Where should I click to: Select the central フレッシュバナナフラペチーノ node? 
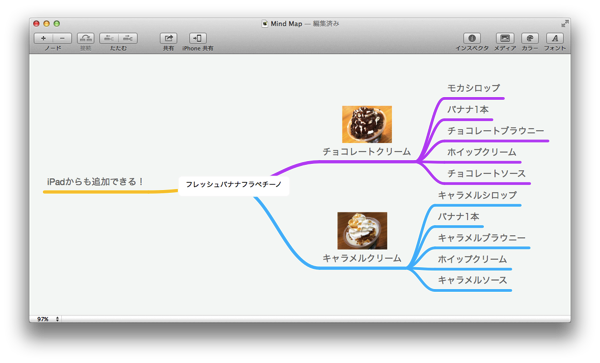point(234,185)
